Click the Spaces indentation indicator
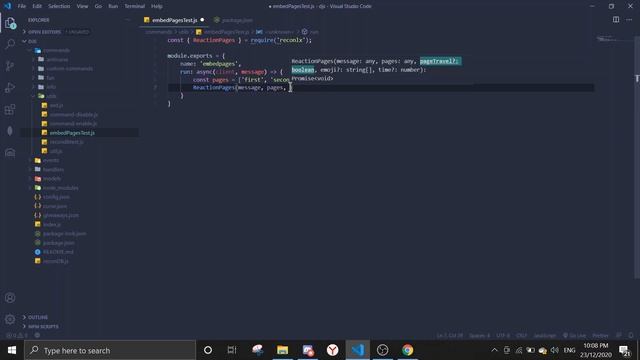Screen dimensions: 640x360 pyautogui.click(x=479, y=336)
